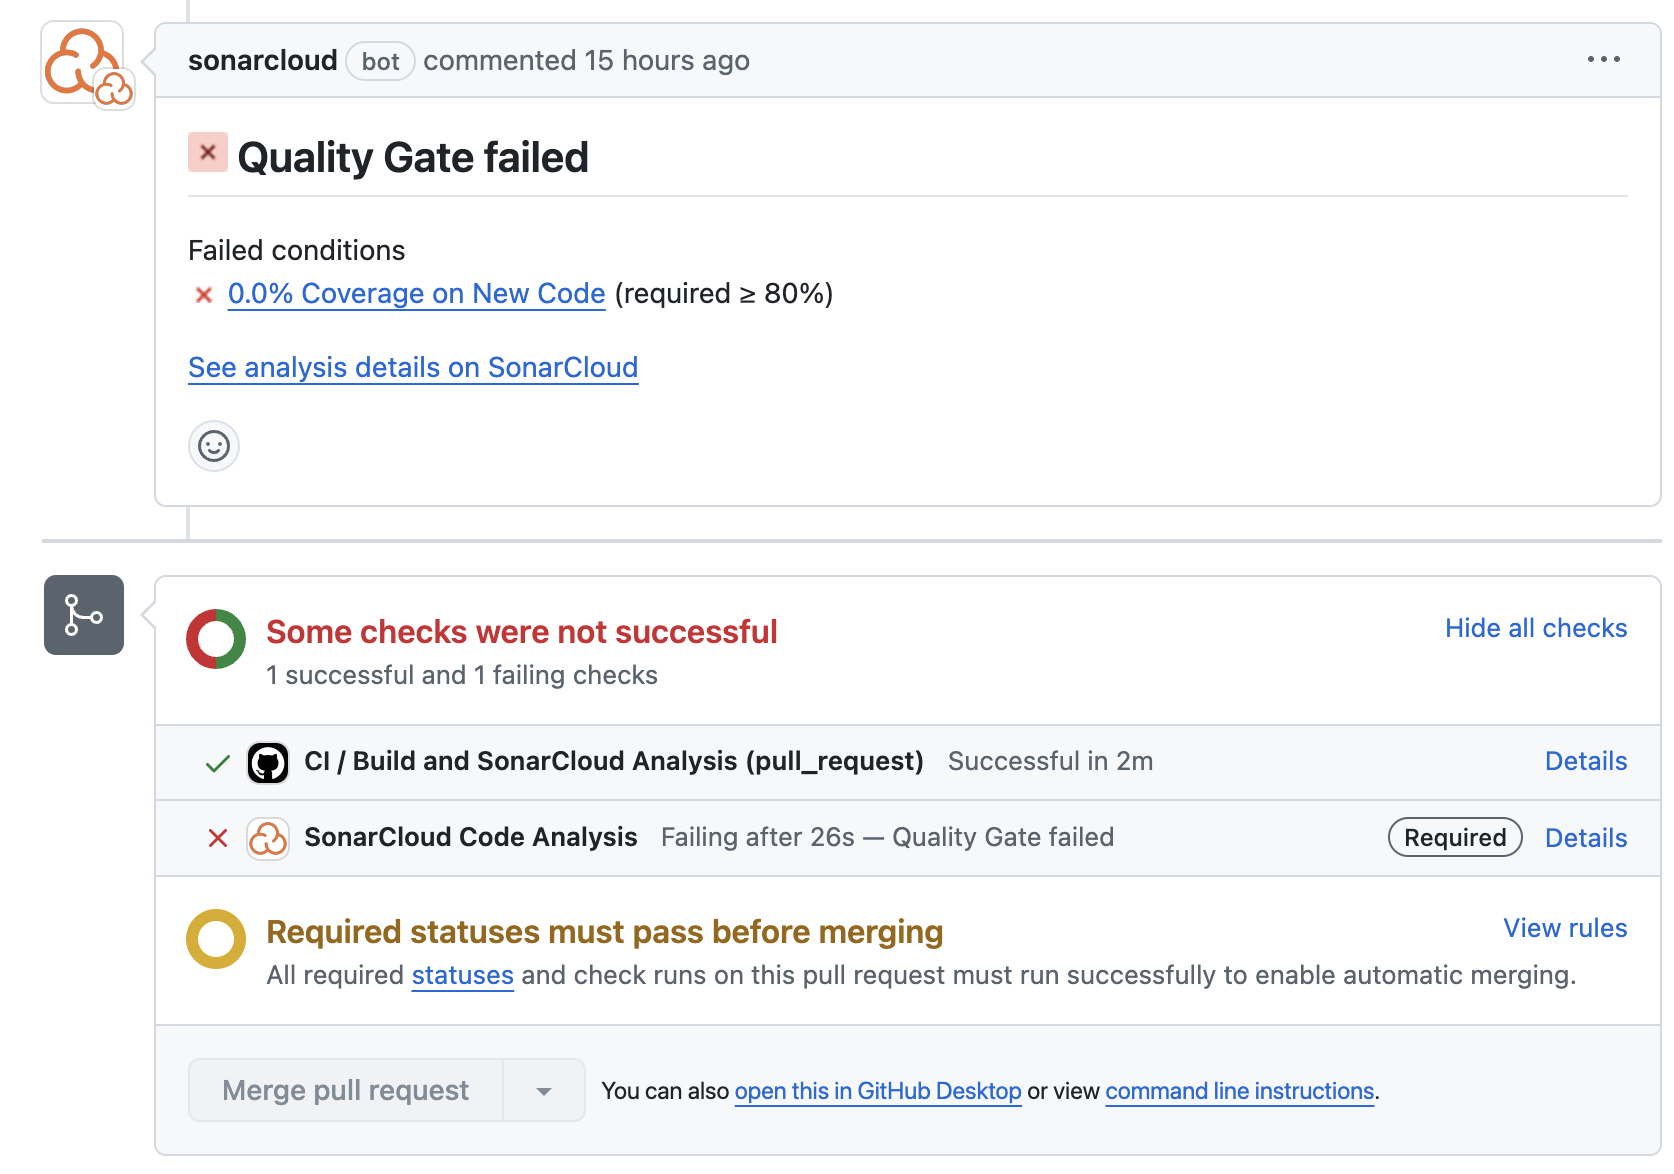Open See analysis details on SonarCloud
1674x1174 pixels.
click(x=413, y=368)
